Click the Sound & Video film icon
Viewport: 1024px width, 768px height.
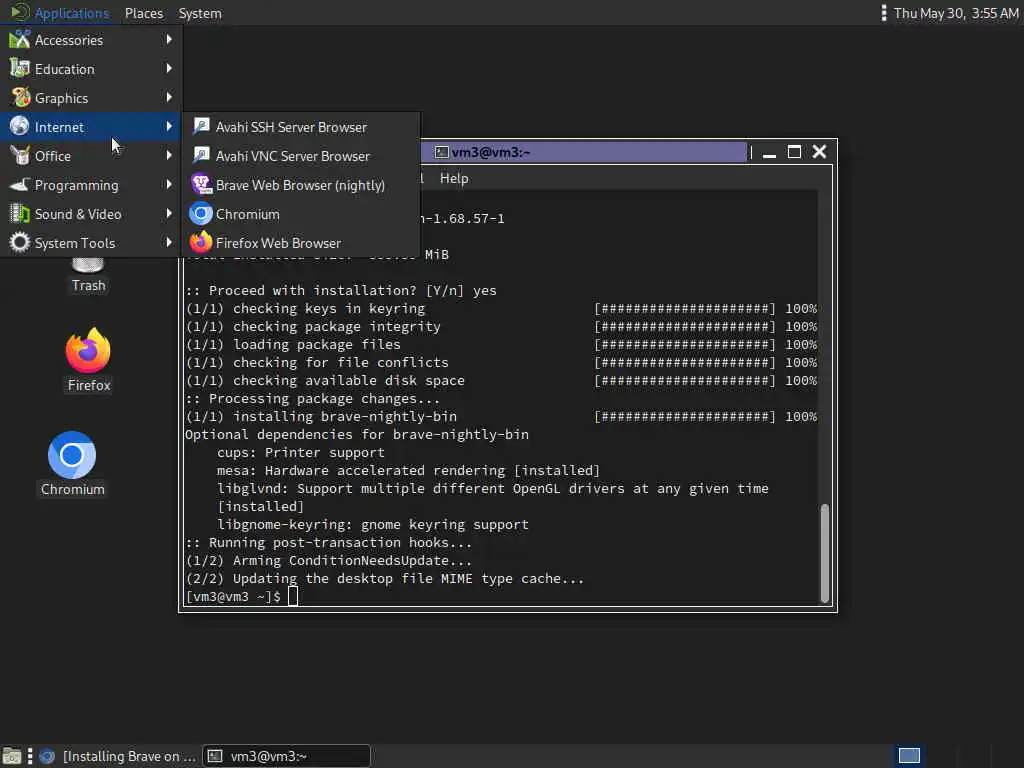(20, 214)
